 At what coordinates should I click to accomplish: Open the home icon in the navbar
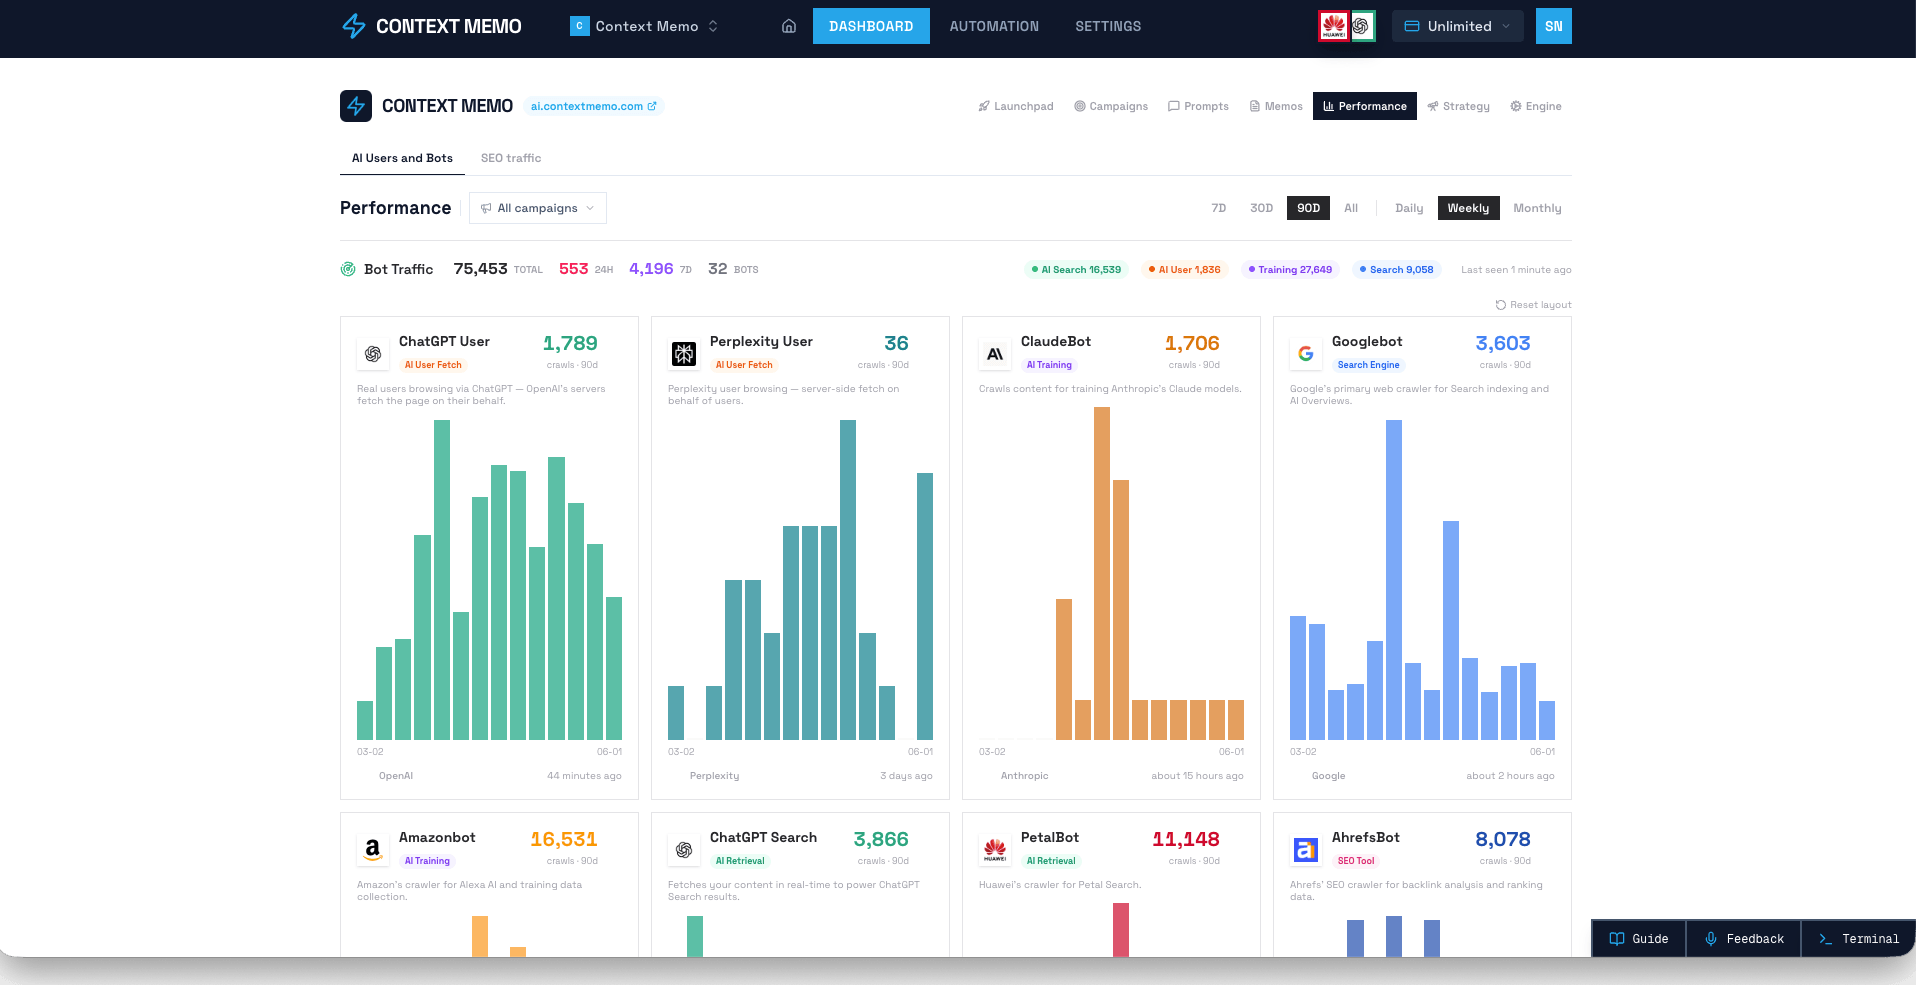(x=789, y=26)
